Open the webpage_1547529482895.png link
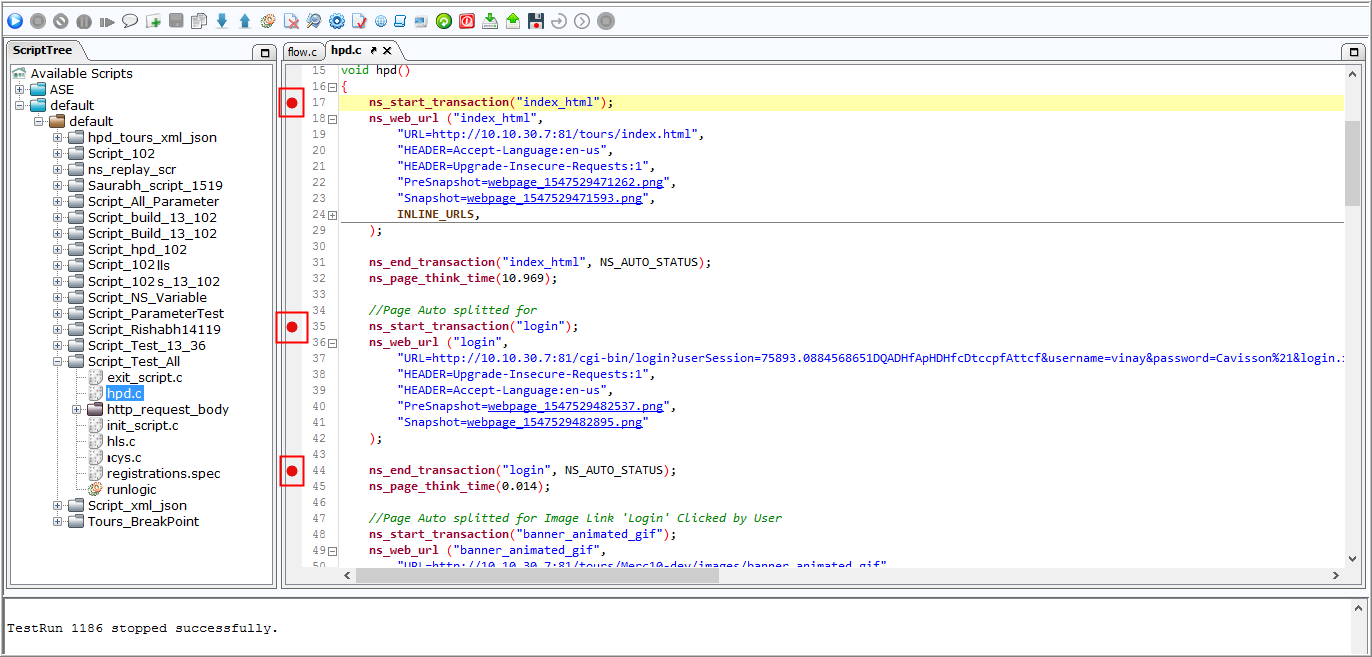This screenshot has width=1372, height=657. pyautogui.click(x=554, y=422)
